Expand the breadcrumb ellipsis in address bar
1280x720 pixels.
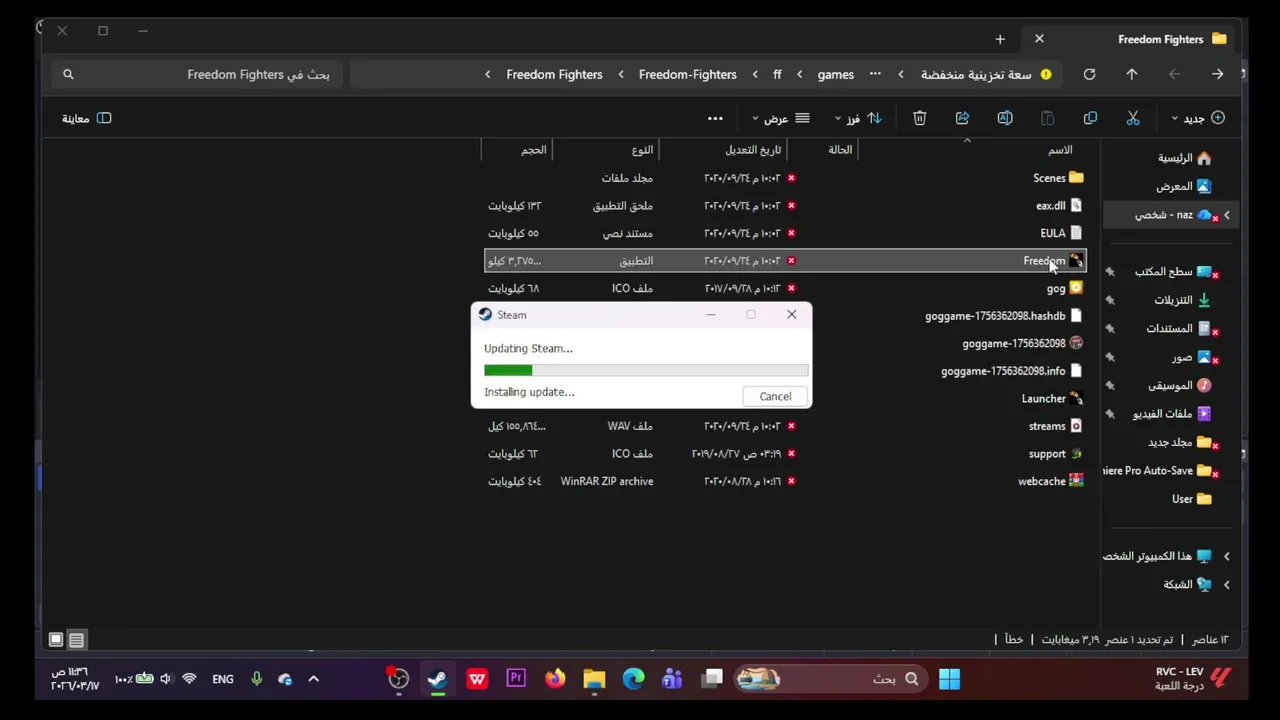(875, 74)
